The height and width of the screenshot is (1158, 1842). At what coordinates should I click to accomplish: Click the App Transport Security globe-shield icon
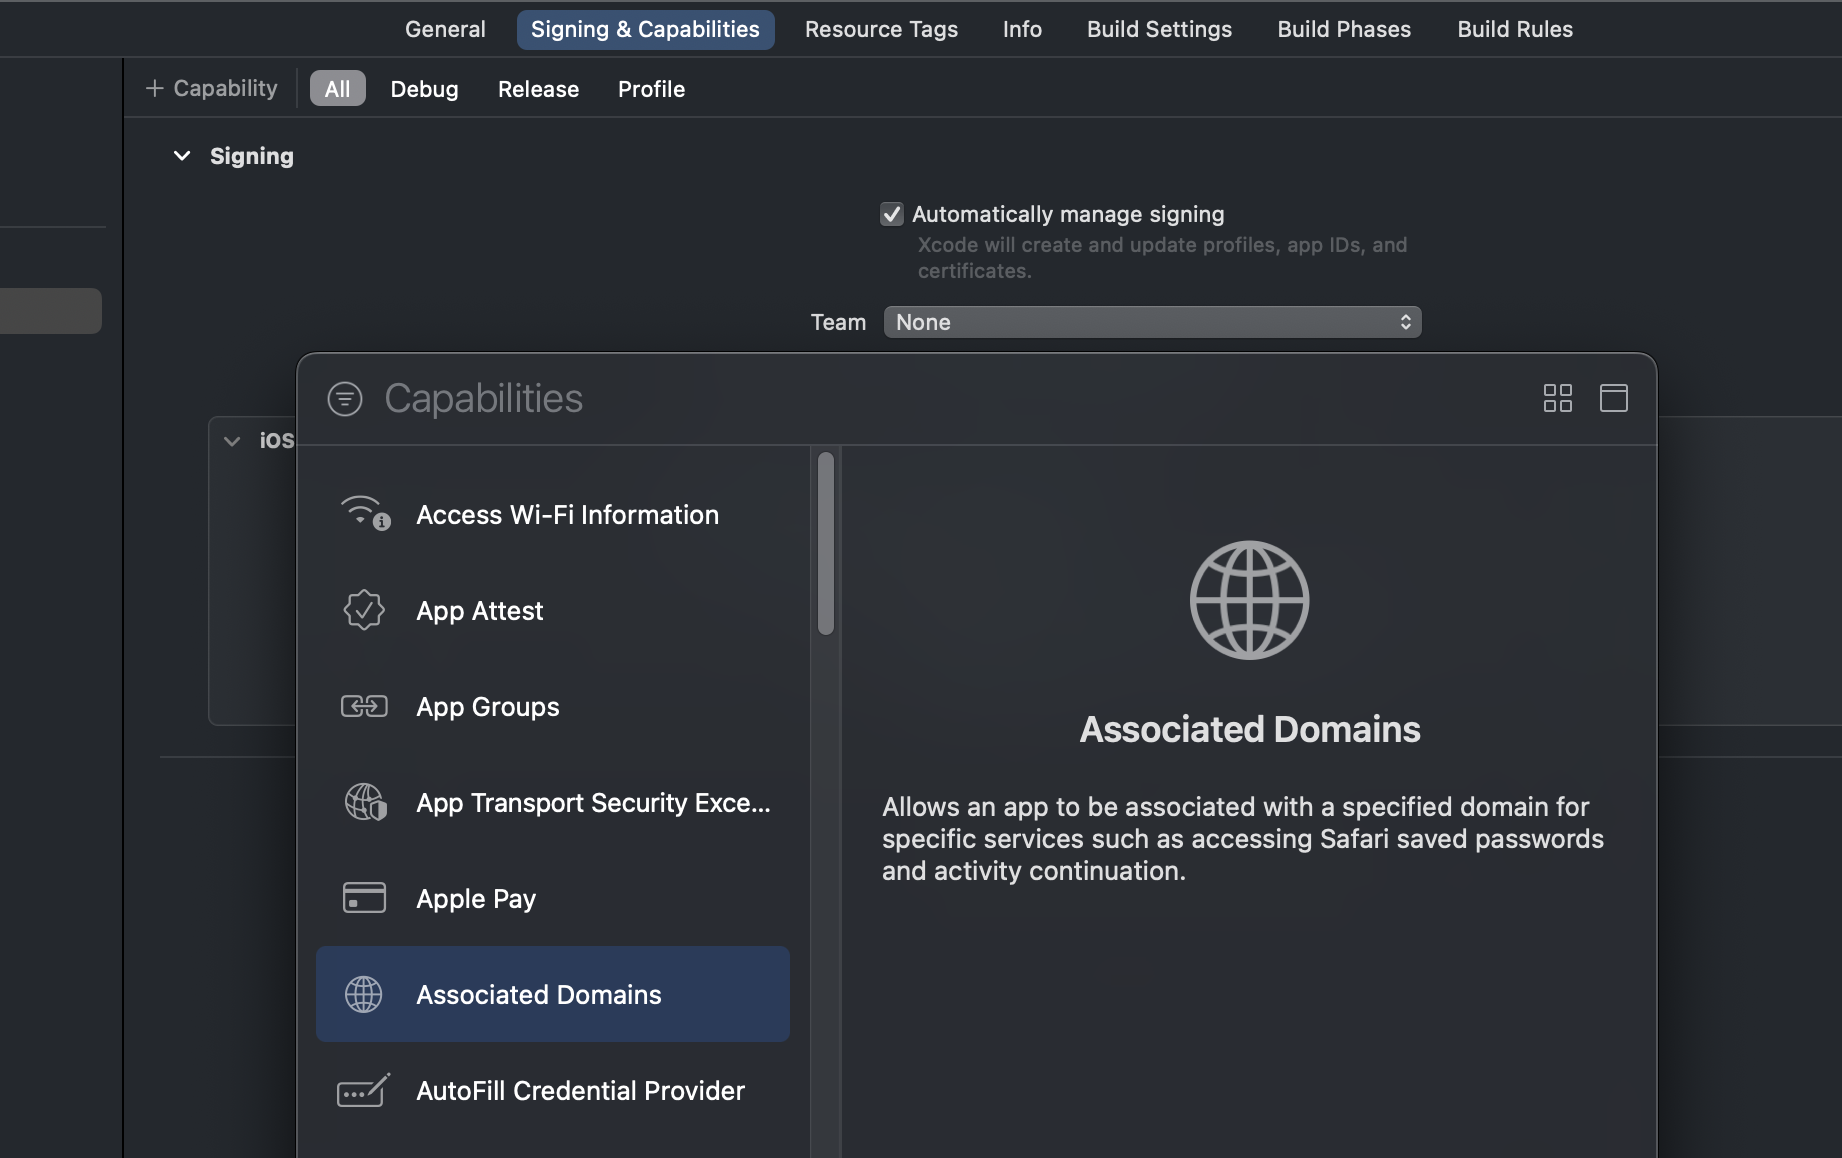(x=365, y=802)
